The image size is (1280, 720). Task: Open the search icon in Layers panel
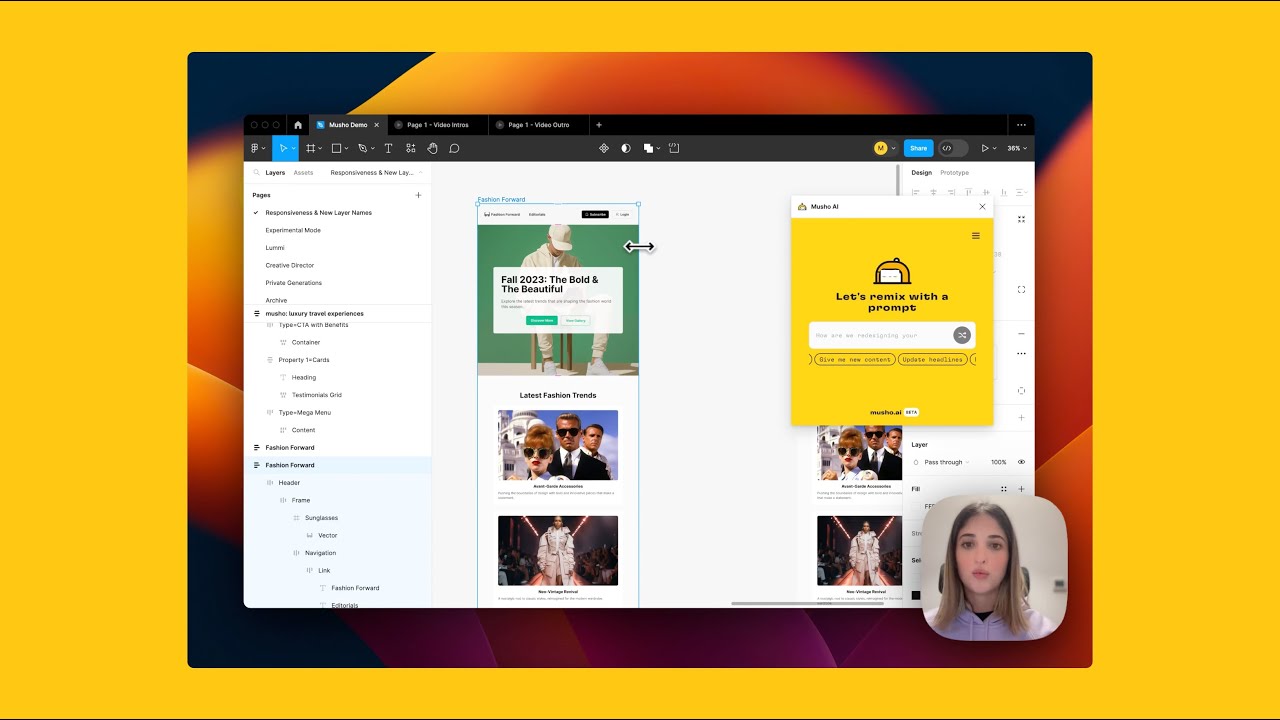click(257, 173)
